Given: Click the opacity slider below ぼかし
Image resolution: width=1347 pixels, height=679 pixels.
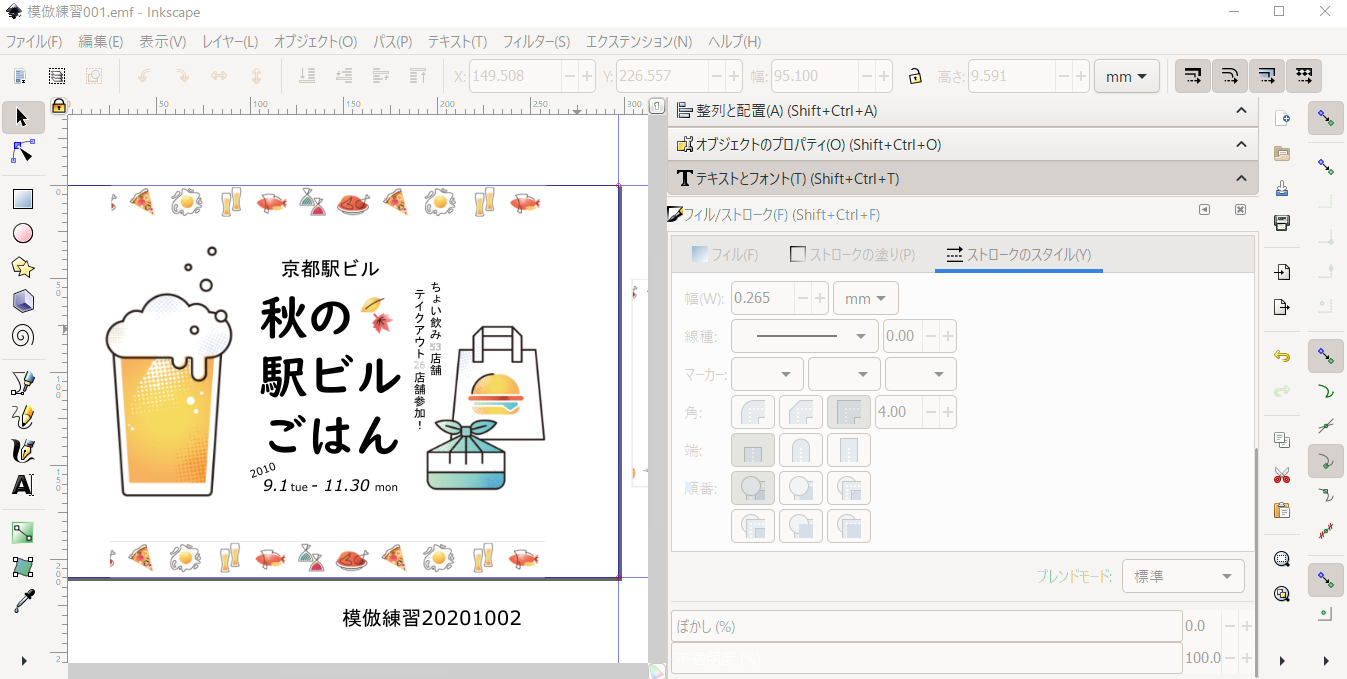Looking at the screenshot, I should pyautogui.click(x=926, y=658).
